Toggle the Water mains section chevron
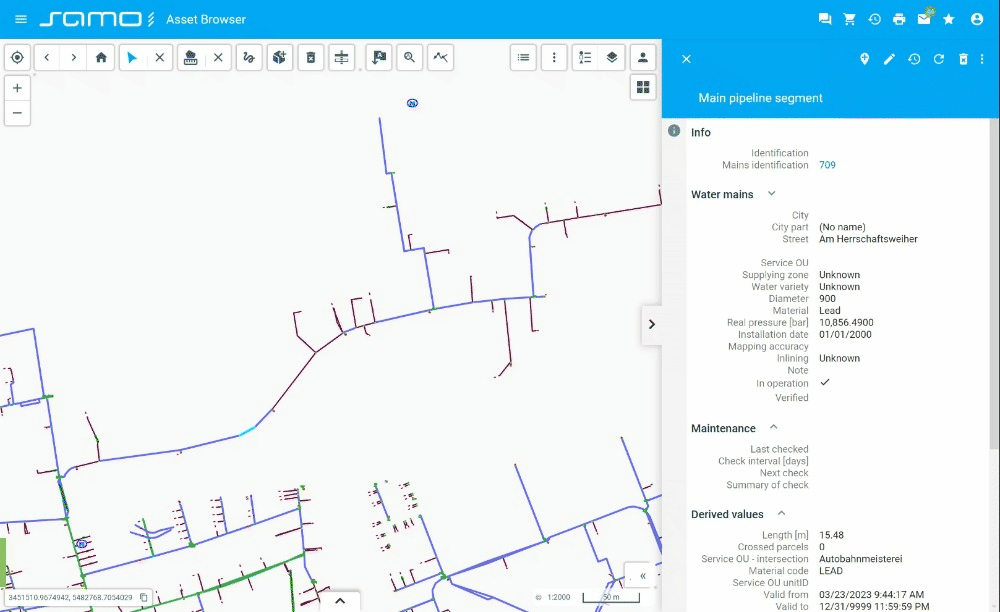 tap(771, 193)
